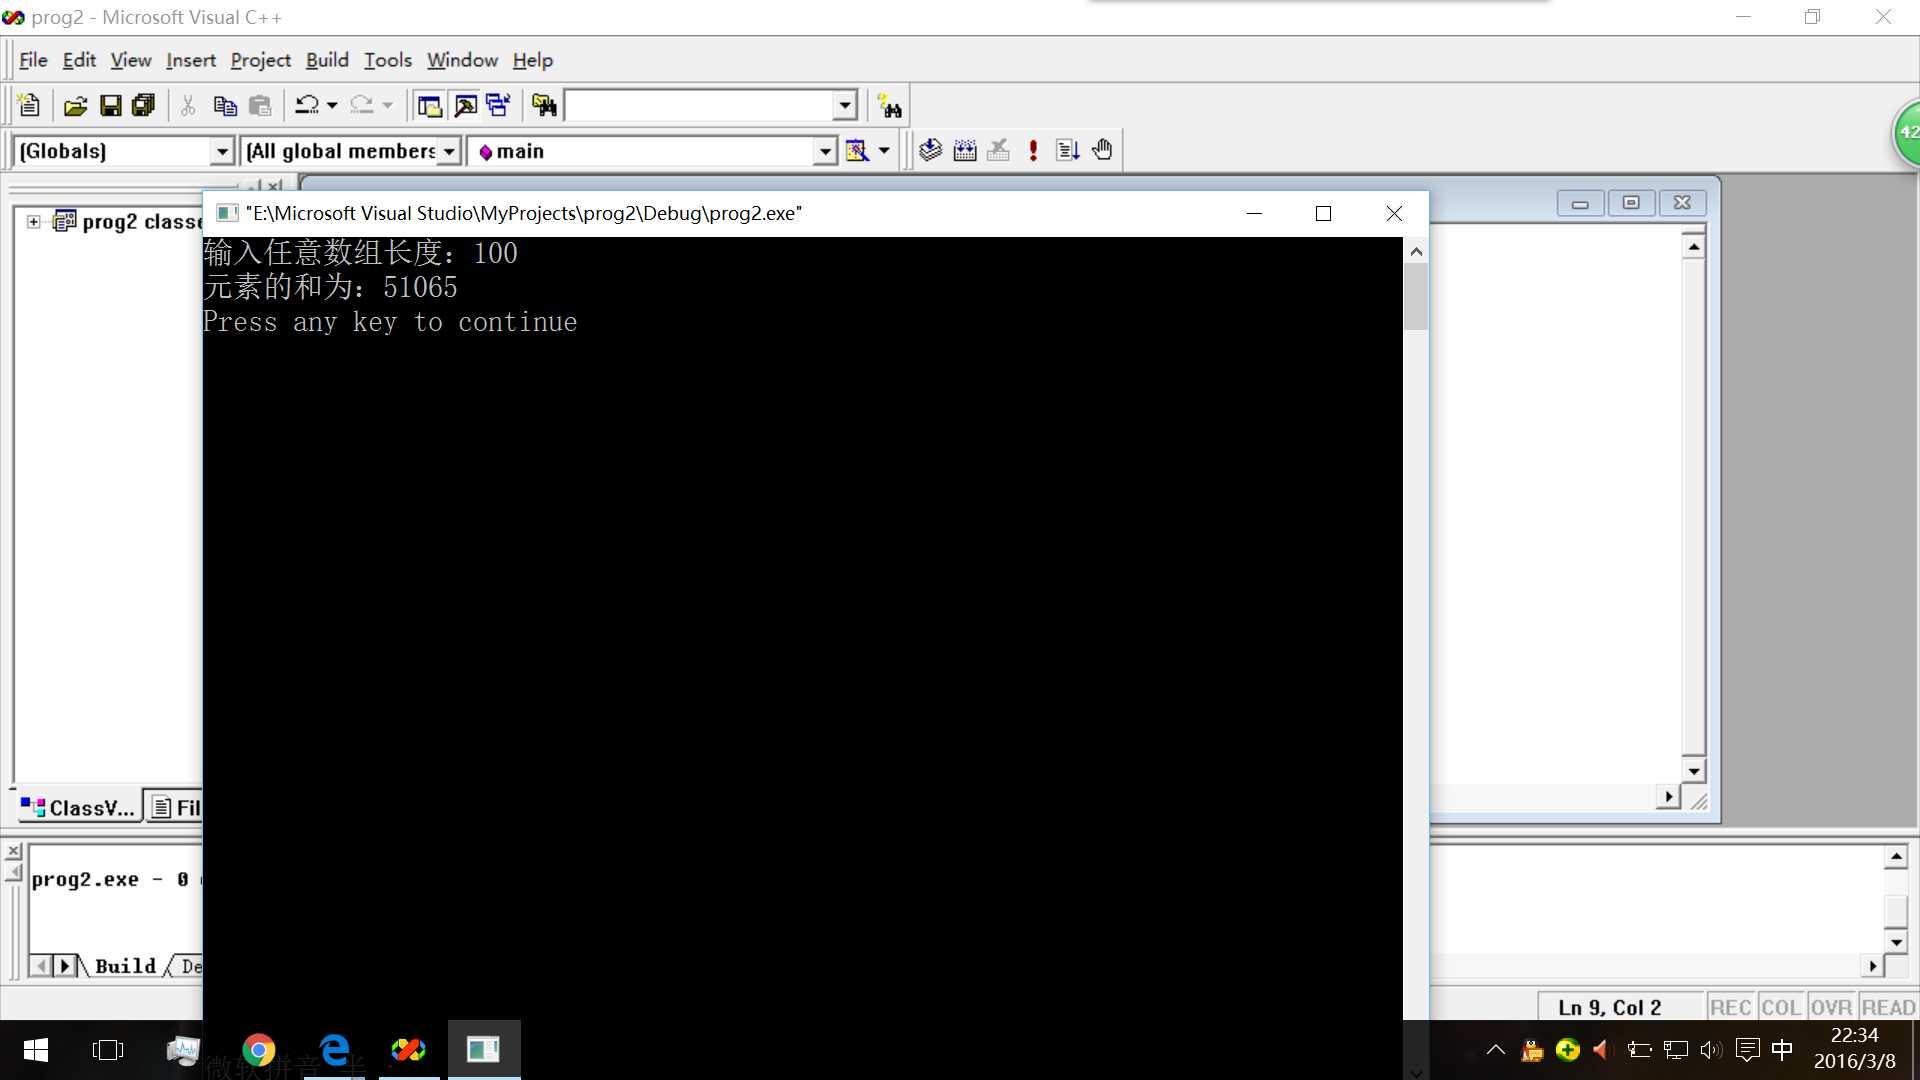The image size is (1920, 1080).
Task: Click editor vertical scrollbar down arrow
Action: pos(1693,771)
